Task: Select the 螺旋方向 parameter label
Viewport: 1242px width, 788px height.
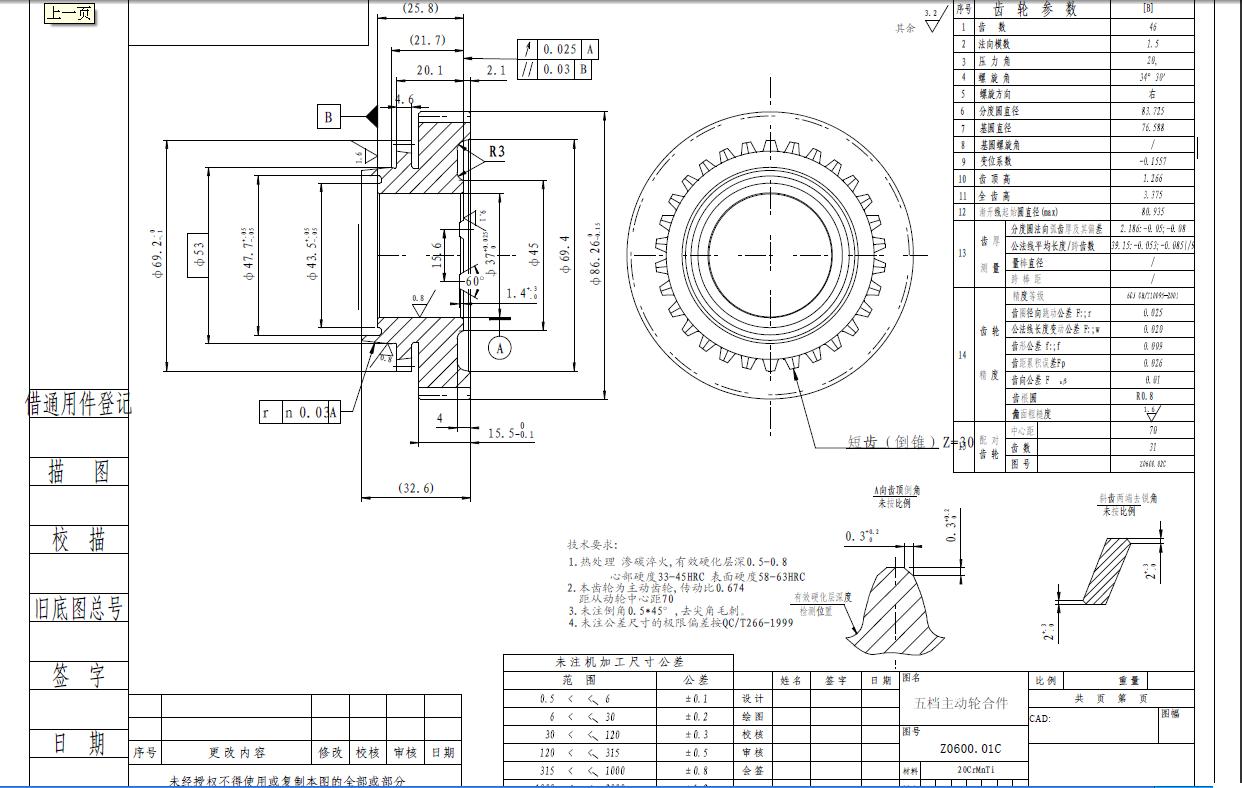Action: click(994, 94)
